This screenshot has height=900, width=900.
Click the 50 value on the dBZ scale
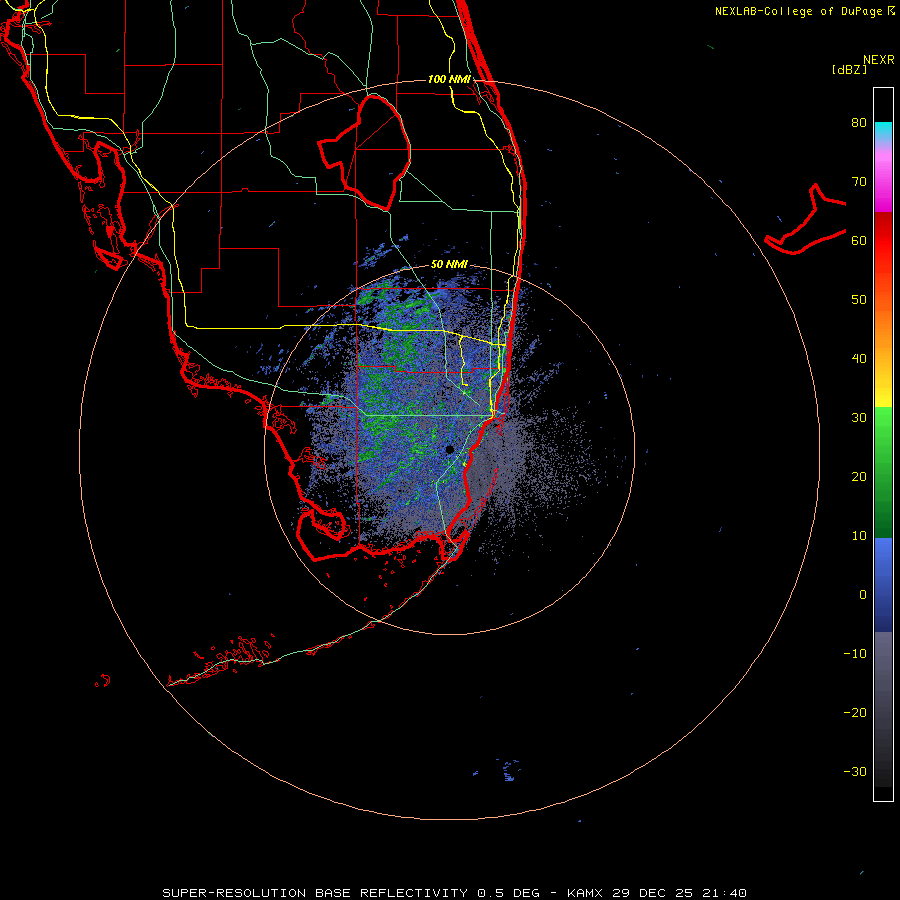(x=859, y=300)
